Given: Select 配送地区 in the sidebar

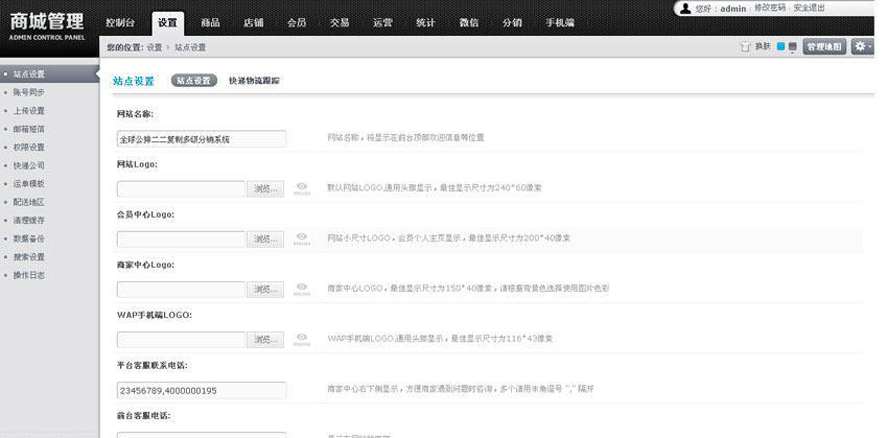Looking at the screenshot, I should point(29,202).
